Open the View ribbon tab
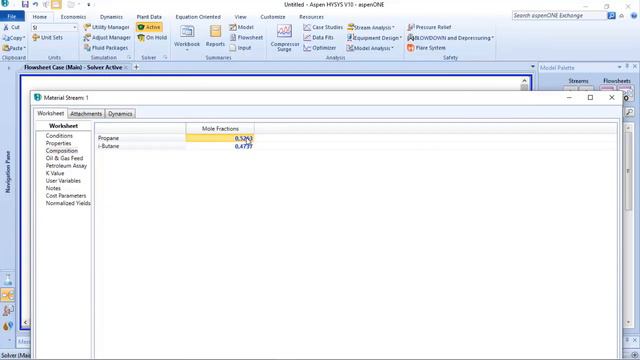The image size is (640, 360). (x=240, y=17)
